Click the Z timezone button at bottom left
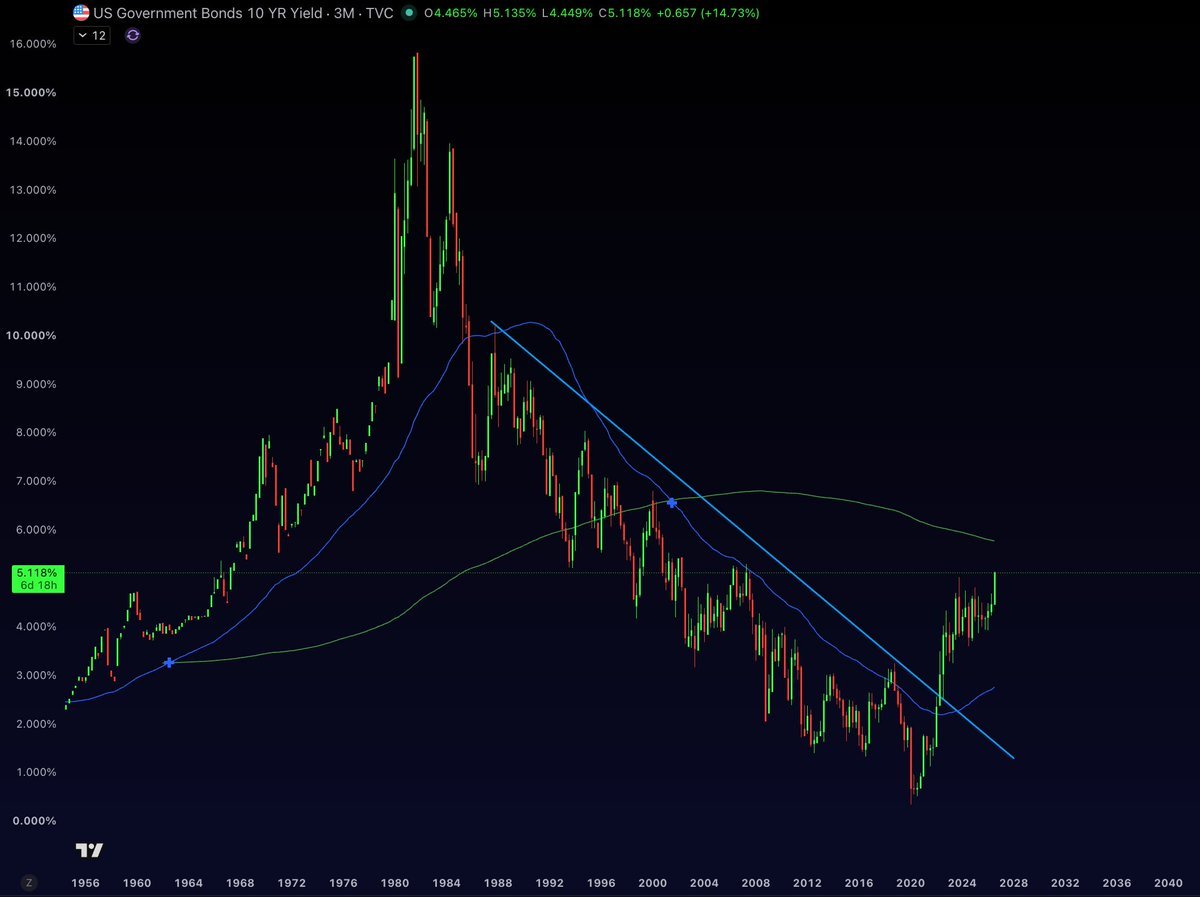 [29, 883]
